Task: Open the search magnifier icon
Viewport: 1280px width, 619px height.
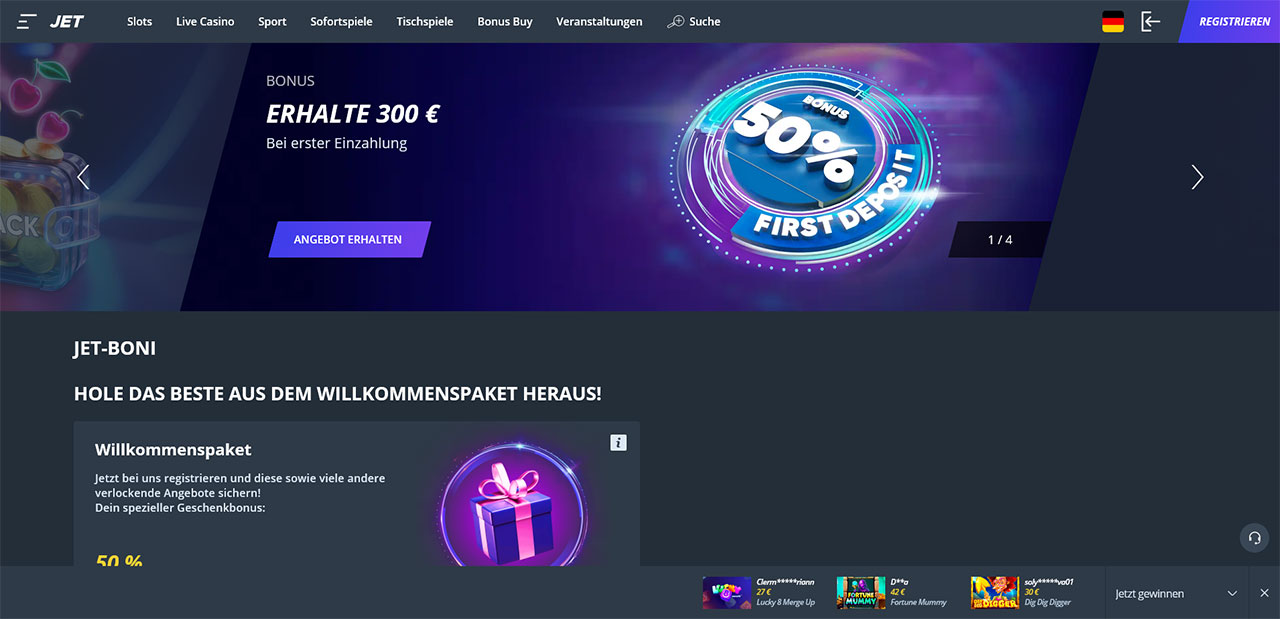Action: pos(676,21)
